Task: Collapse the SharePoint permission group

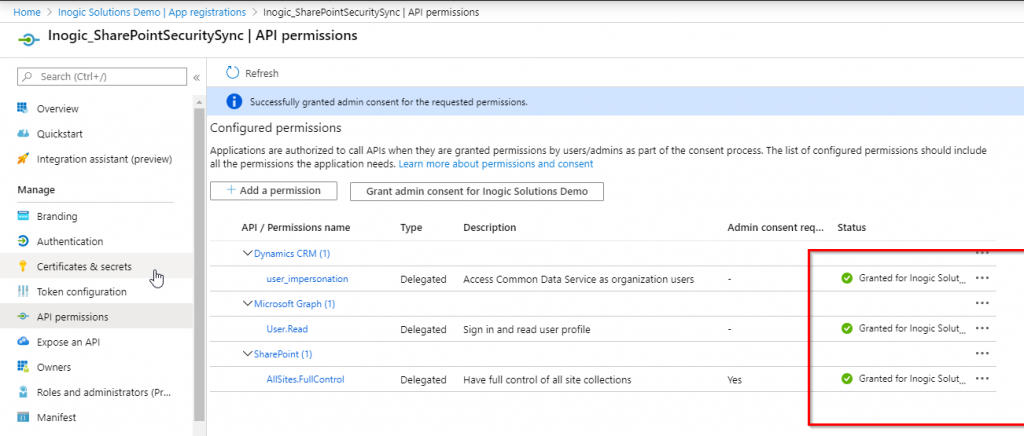Action: click(x=247, y=354)
